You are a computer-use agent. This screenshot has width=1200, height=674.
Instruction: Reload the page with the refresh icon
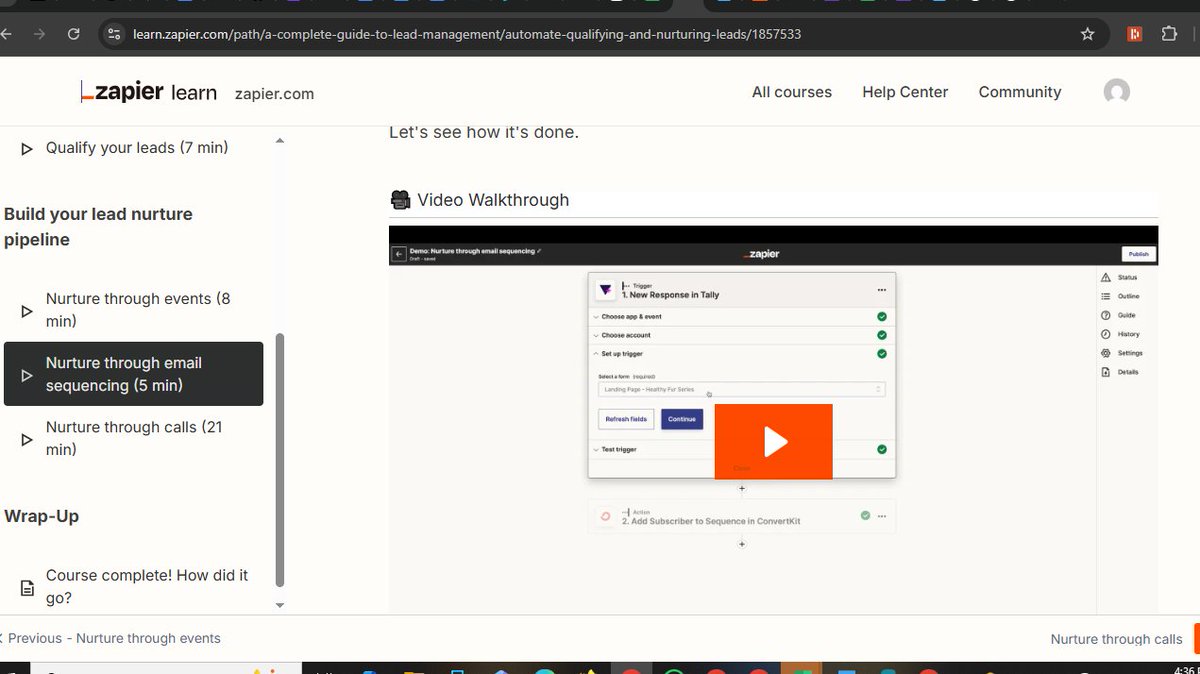(73, 34)
